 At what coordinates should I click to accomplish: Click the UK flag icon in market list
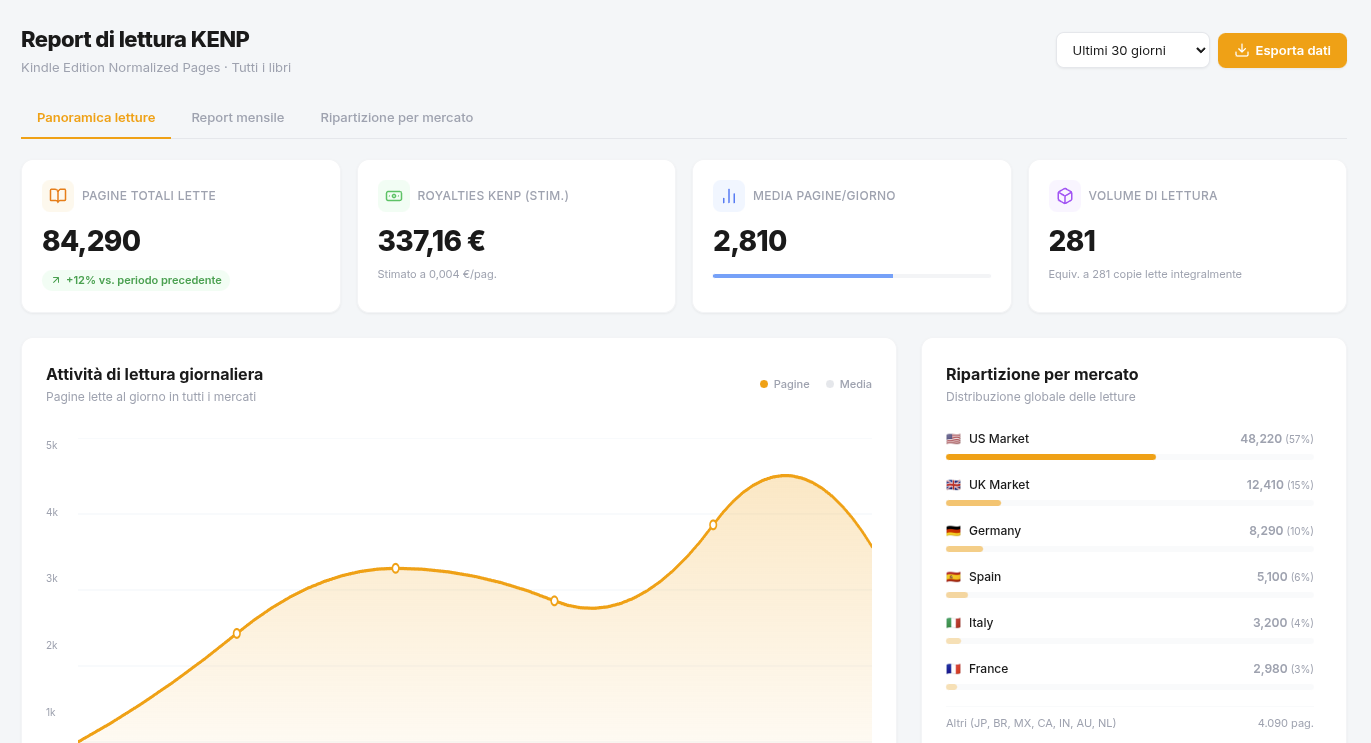(953, 485)
